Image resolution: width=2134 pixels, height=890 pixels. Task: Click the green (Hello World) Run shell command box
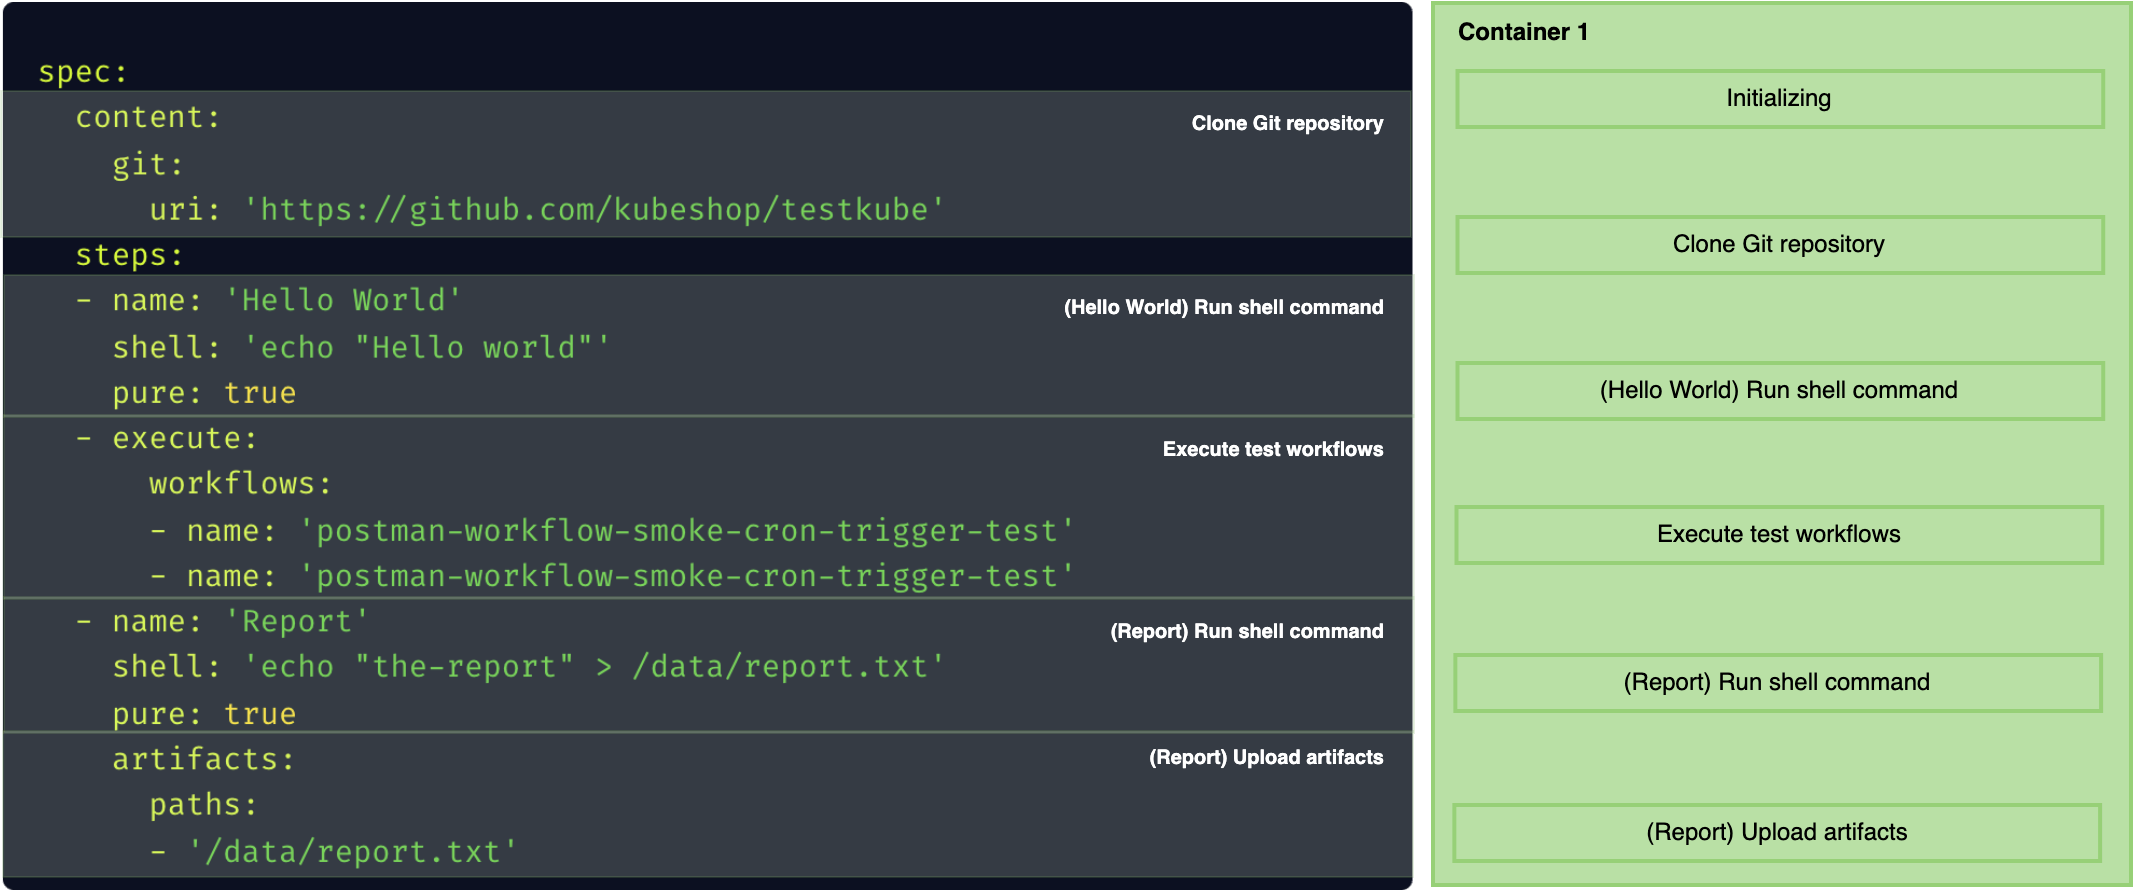[x=1779, y=391]
